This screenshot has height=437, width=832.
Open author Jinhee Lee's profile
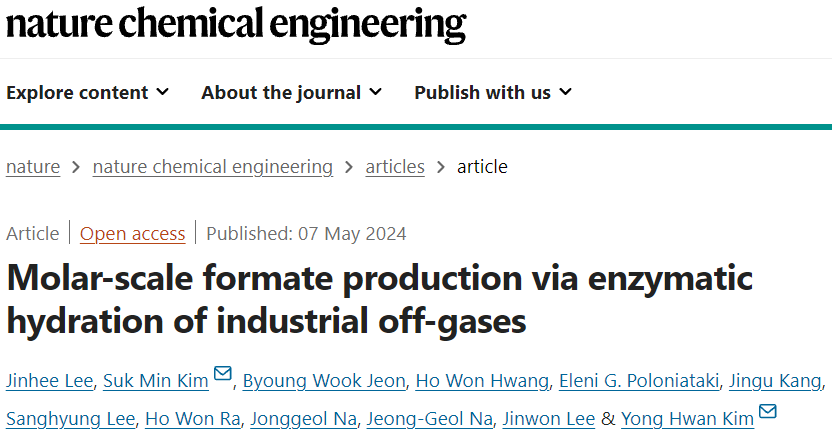pyautogui.click(x=49, y=381)
